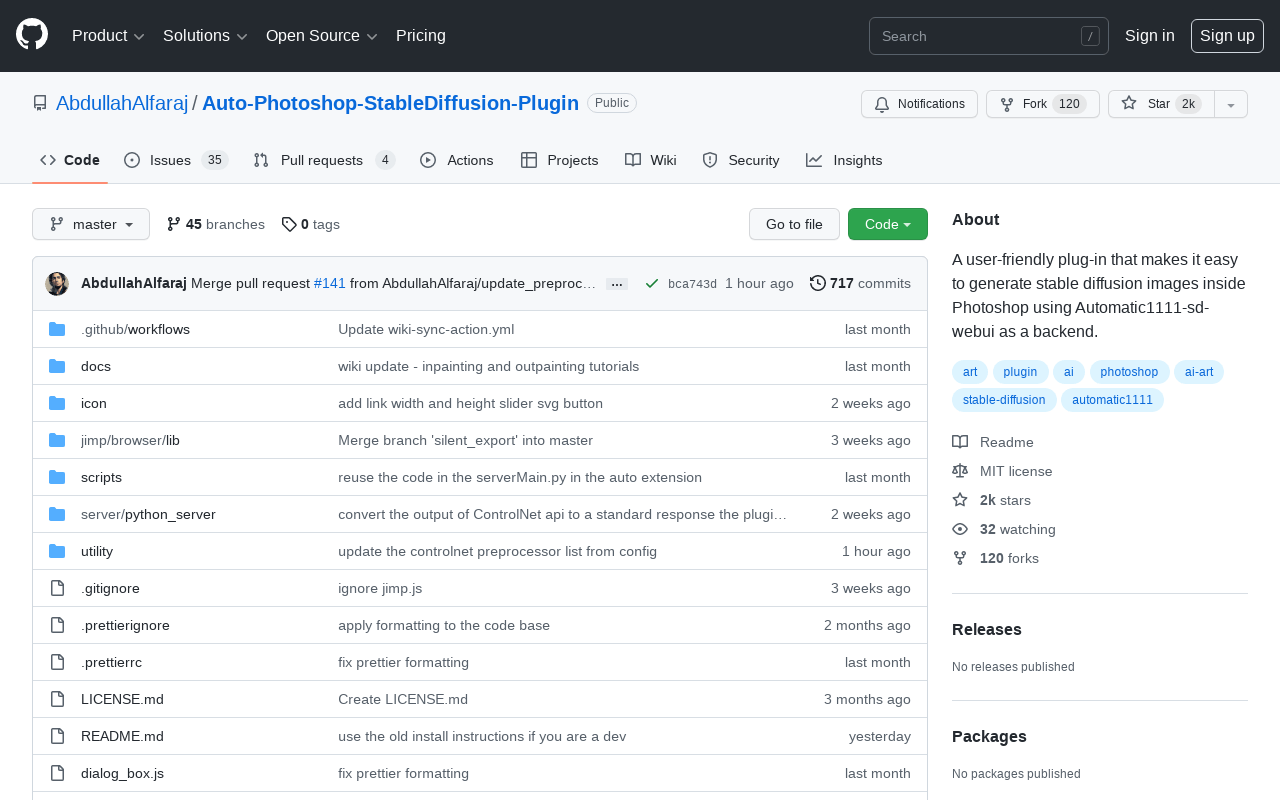Screen dimensions: 1280x800
Task: Click the Notifications button
Action: pos(919,104)
